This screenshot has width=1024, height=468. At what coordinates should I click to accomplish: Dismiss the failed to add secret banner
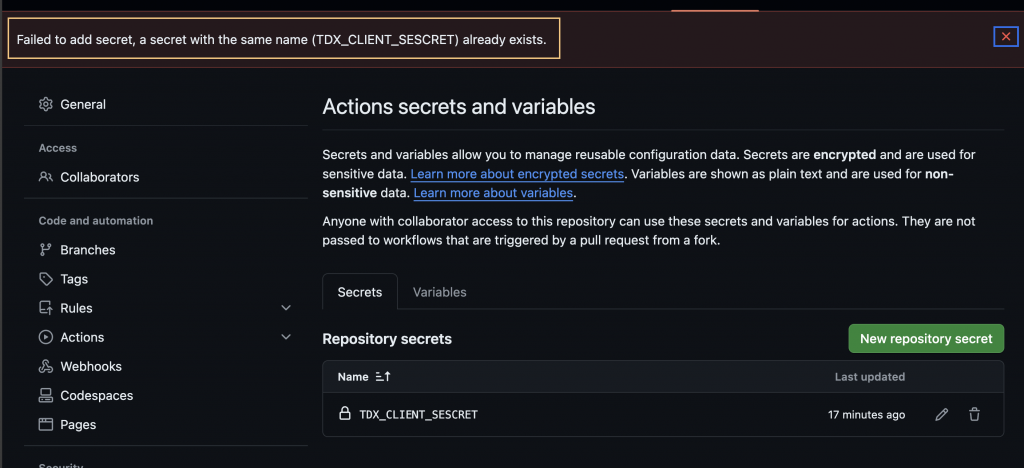[1005, 37]
